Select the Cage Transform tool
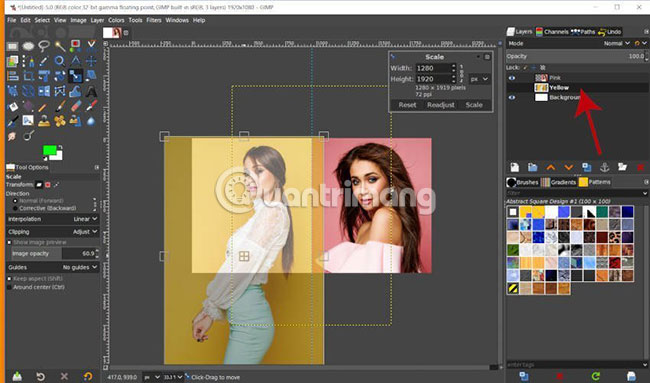Screen dimensions: 650x383 [60, 91]
